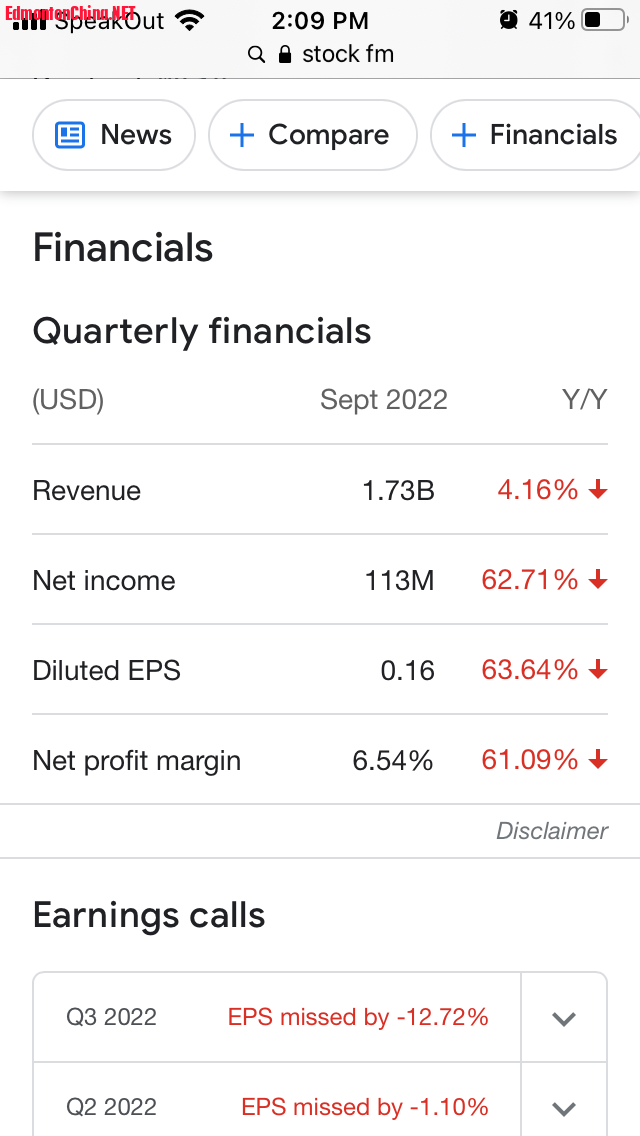
Task: Tap the Net profit margin 6.54% value
Action: click(393, 761)
